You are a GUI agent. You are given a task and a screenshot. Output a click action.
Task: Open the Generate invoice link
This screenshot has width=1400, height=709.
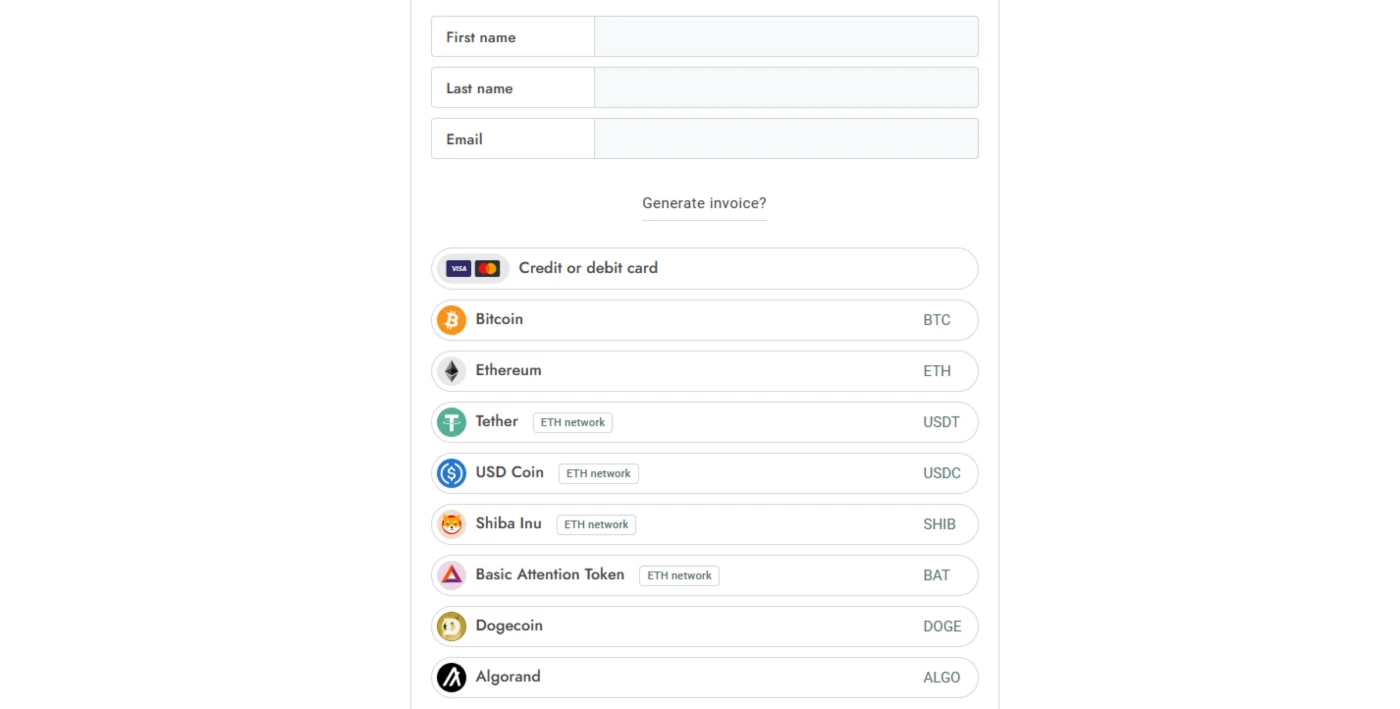tap(704, 203)
